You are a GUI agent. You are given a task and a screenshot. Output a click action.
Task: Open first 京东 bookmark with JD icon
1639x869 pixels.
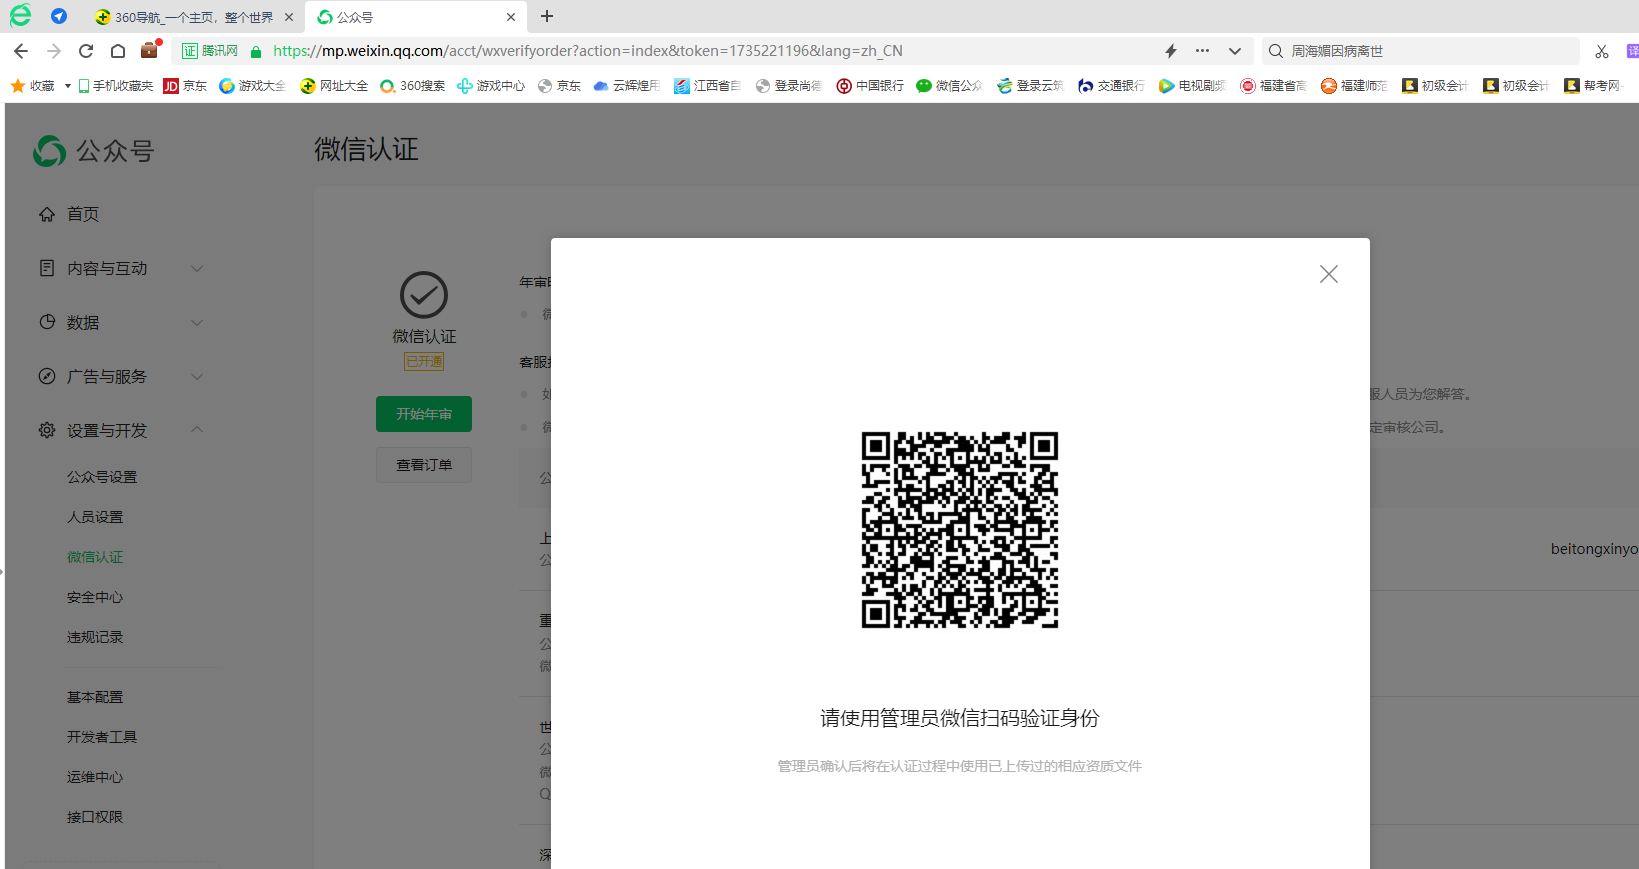185,86
